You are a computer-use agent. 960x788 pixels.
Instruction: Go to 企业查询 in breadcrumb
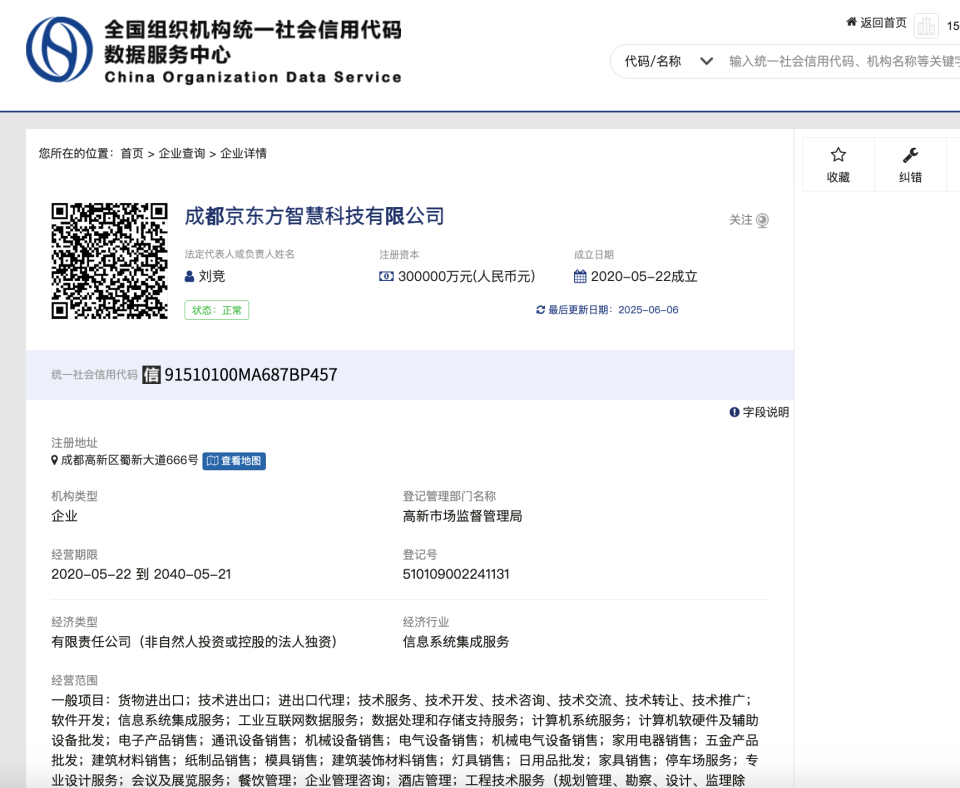(182, 153)
